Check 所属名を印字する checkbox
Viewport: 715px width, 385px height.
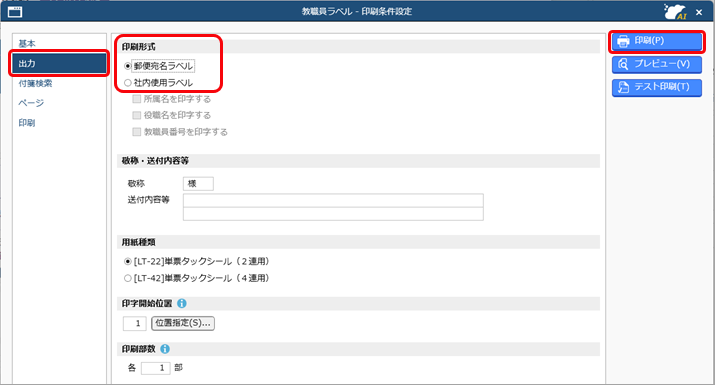point(136,99)
